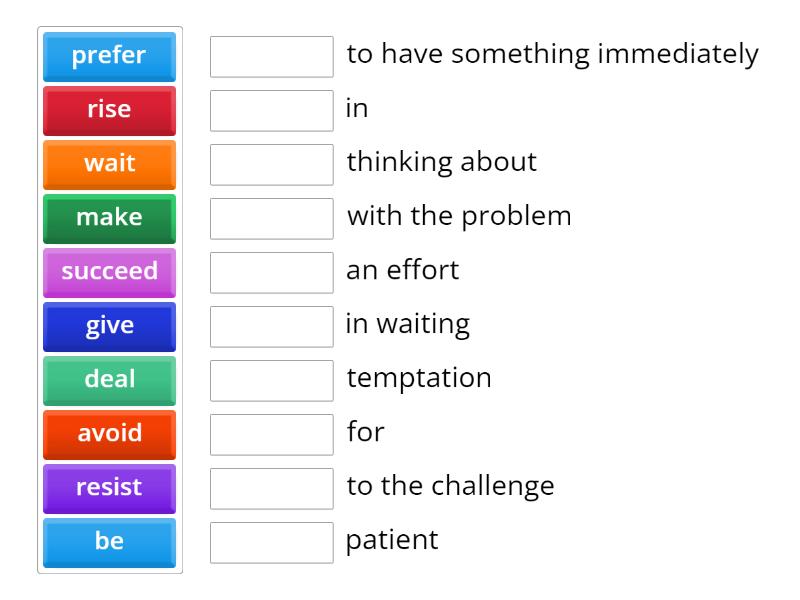Screen dimensions: 800x600
Task: Pick the purple "resist" word tile
Action: click(109, 488)
